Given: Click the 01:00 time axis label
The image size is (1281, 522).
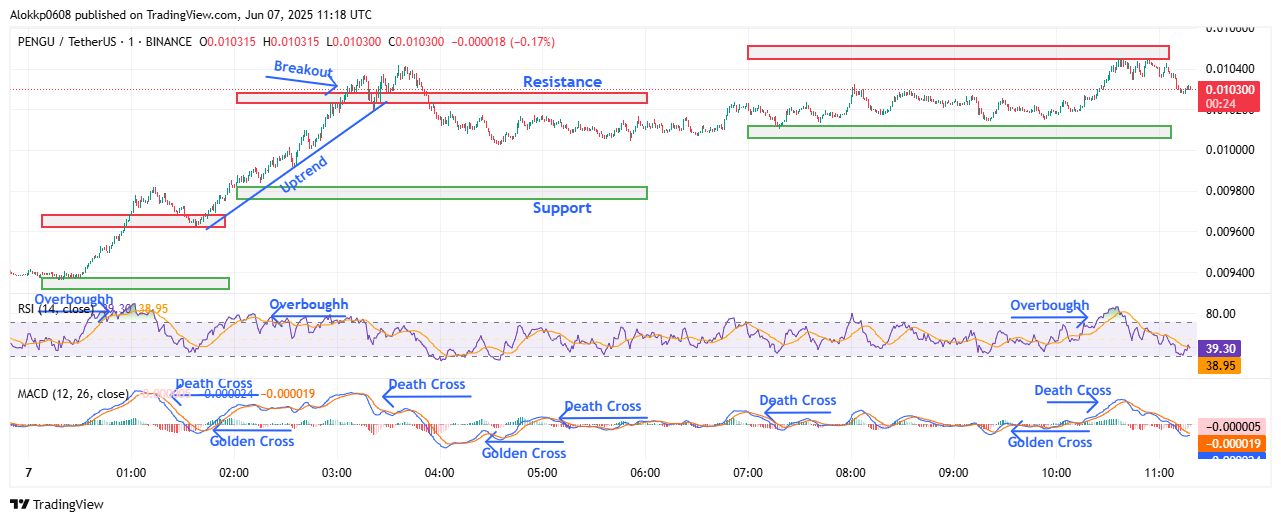Looking at the screenshot, I should coord(132,473).
